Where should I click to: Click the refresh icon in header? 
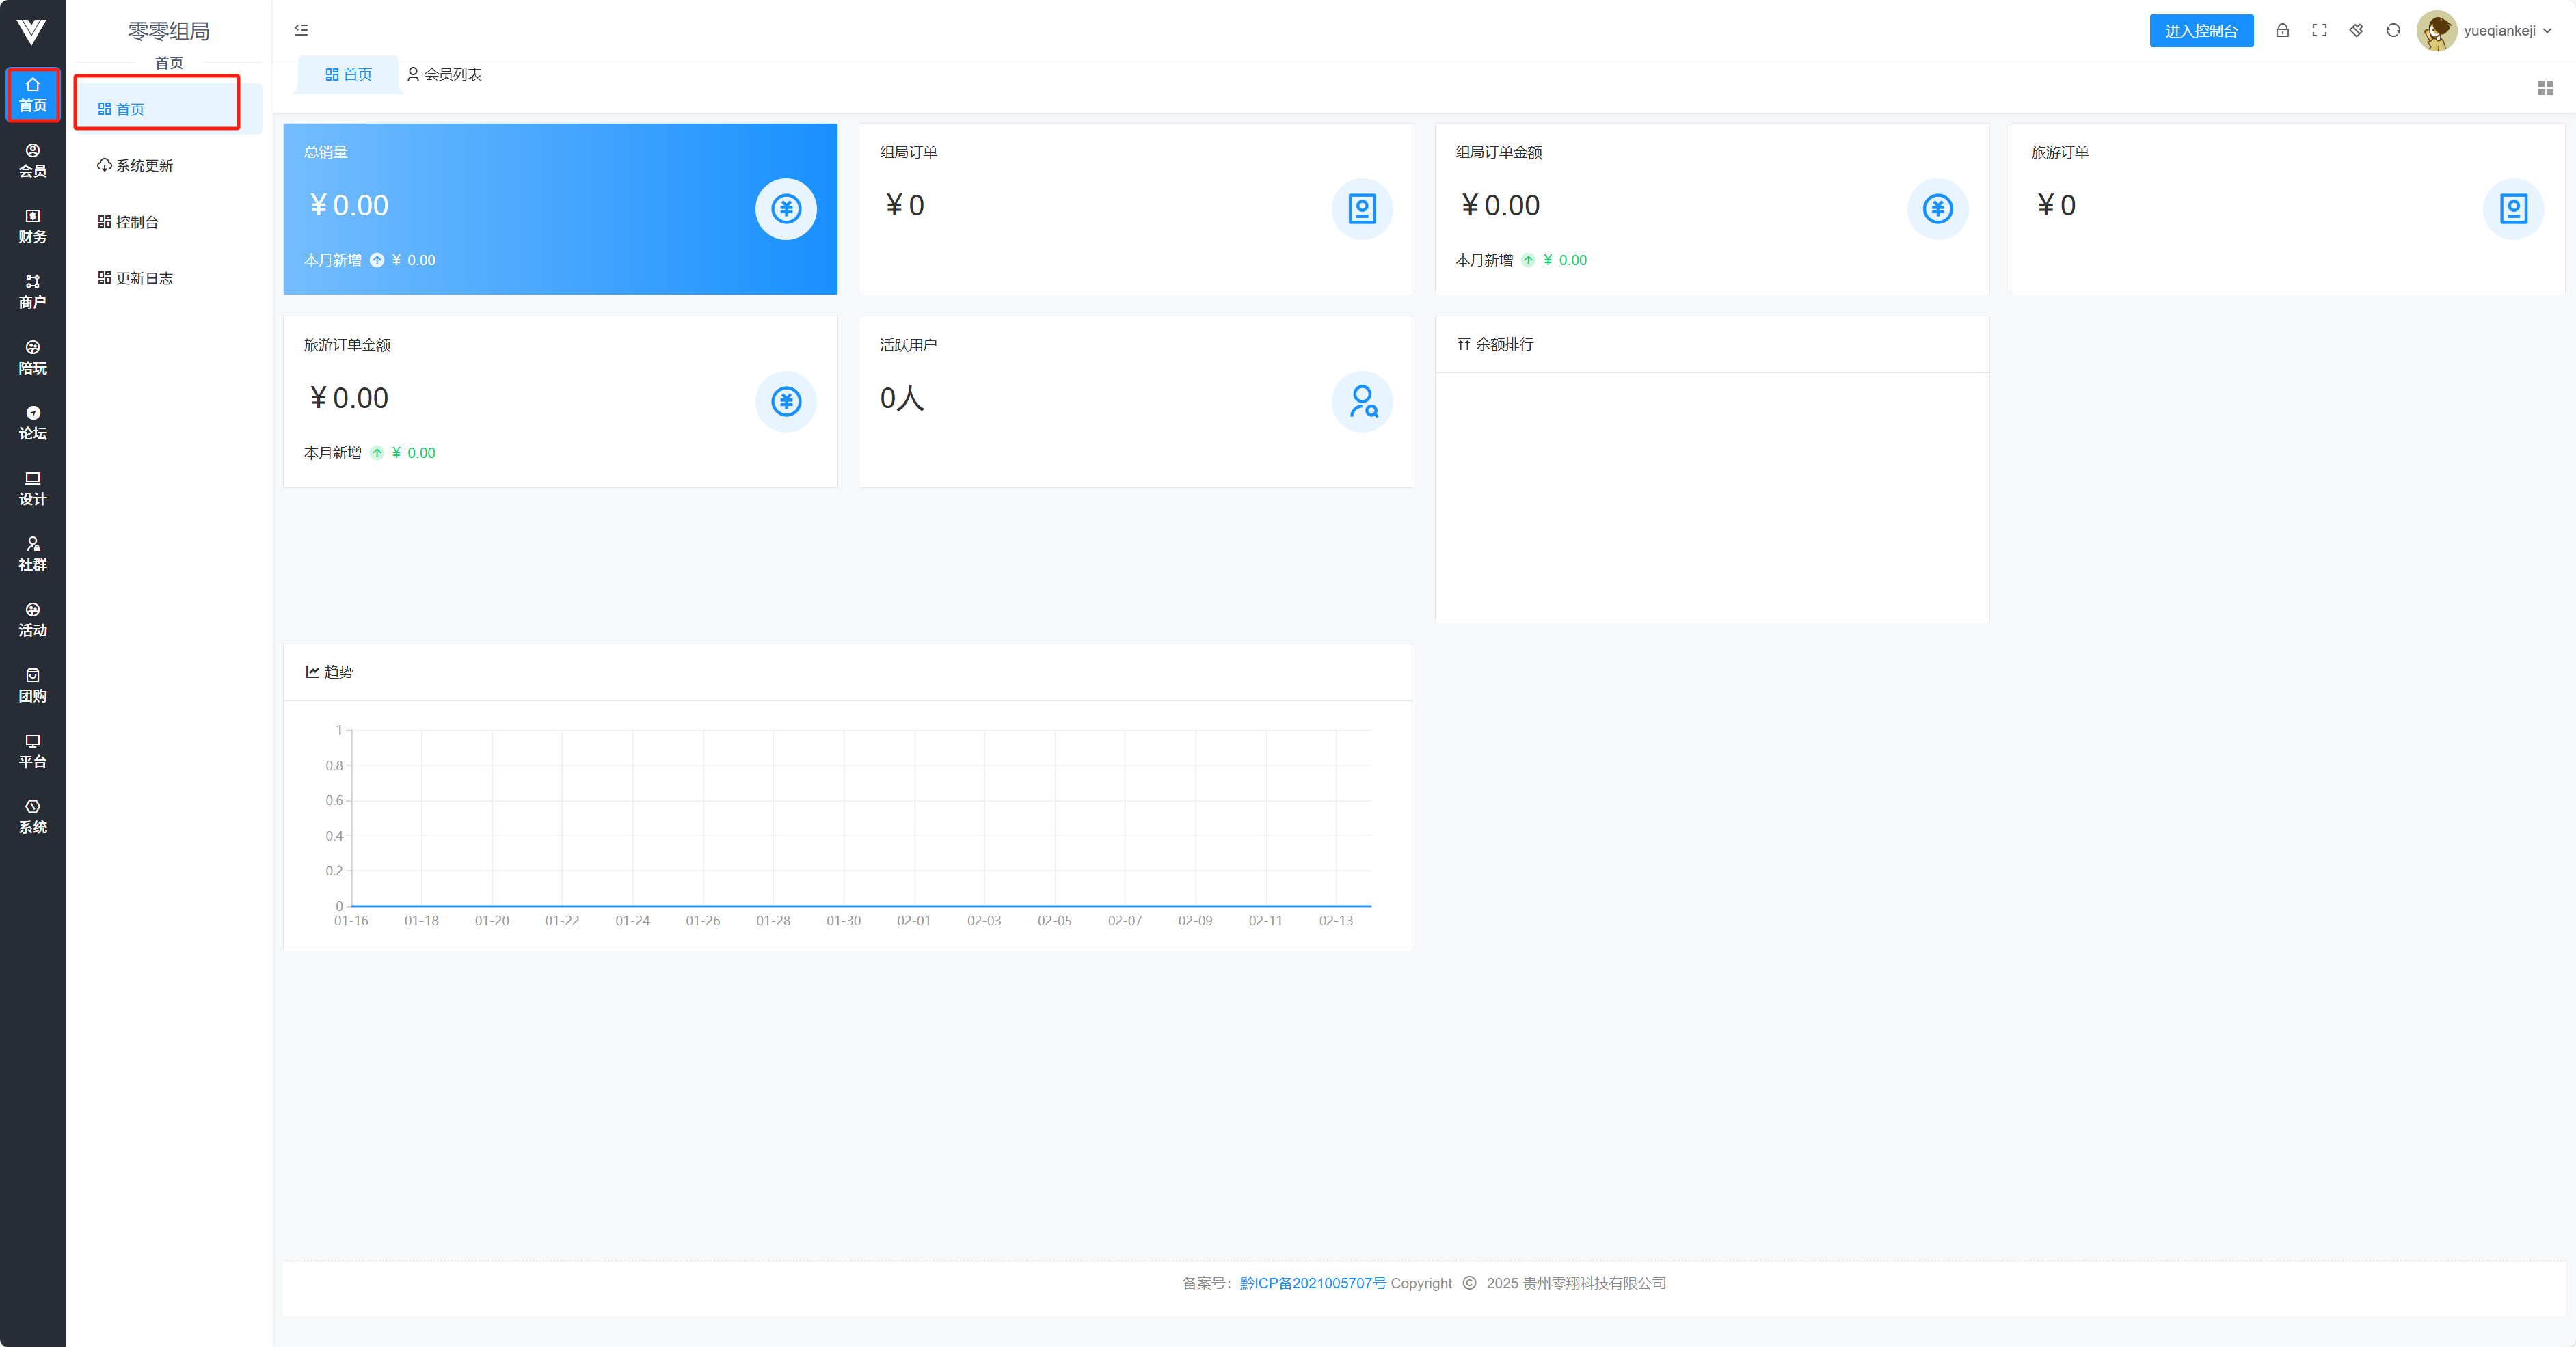tap(2393, 30)
